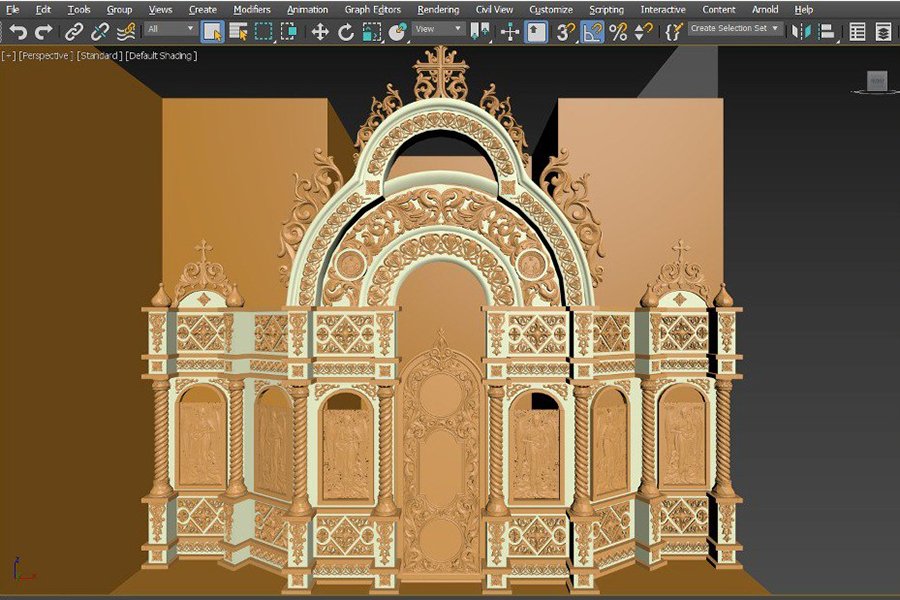Choose the Select and Rotate tool
This screenshot has width=900, height=600.
346,32
